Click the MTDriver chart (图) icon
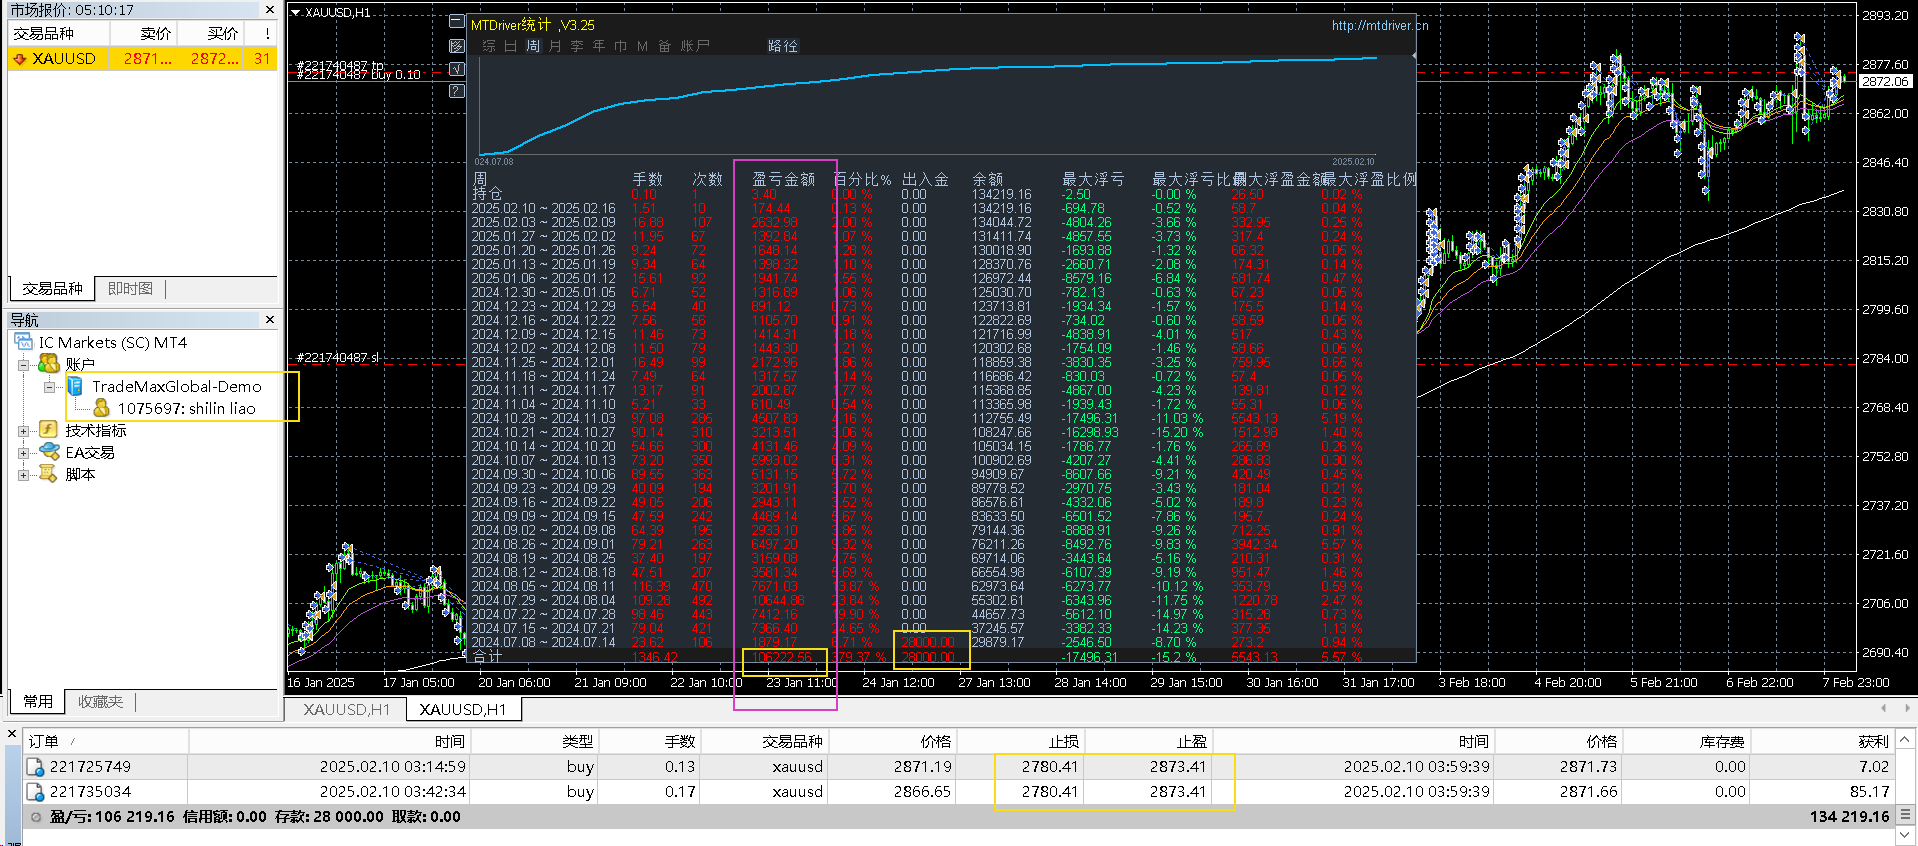The width and height of the screenshot is (1918, 846). (457, 46)
